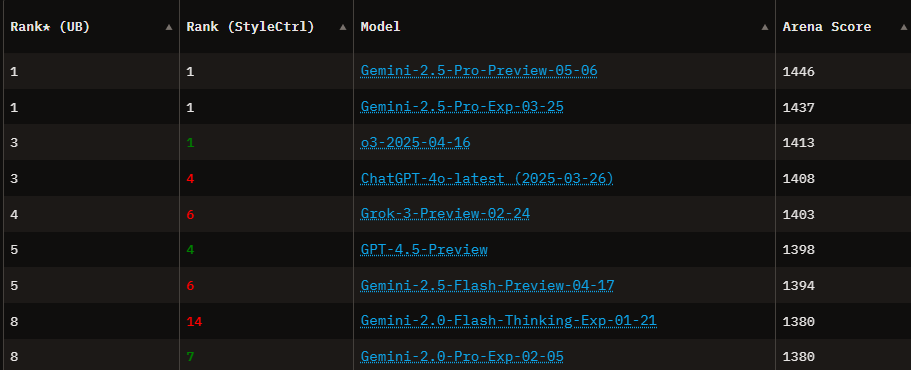Sort by Rank (UB) arrow icon
Viewport: 911px width, 370px height.
pyautogui.click(x=168, y=27)
